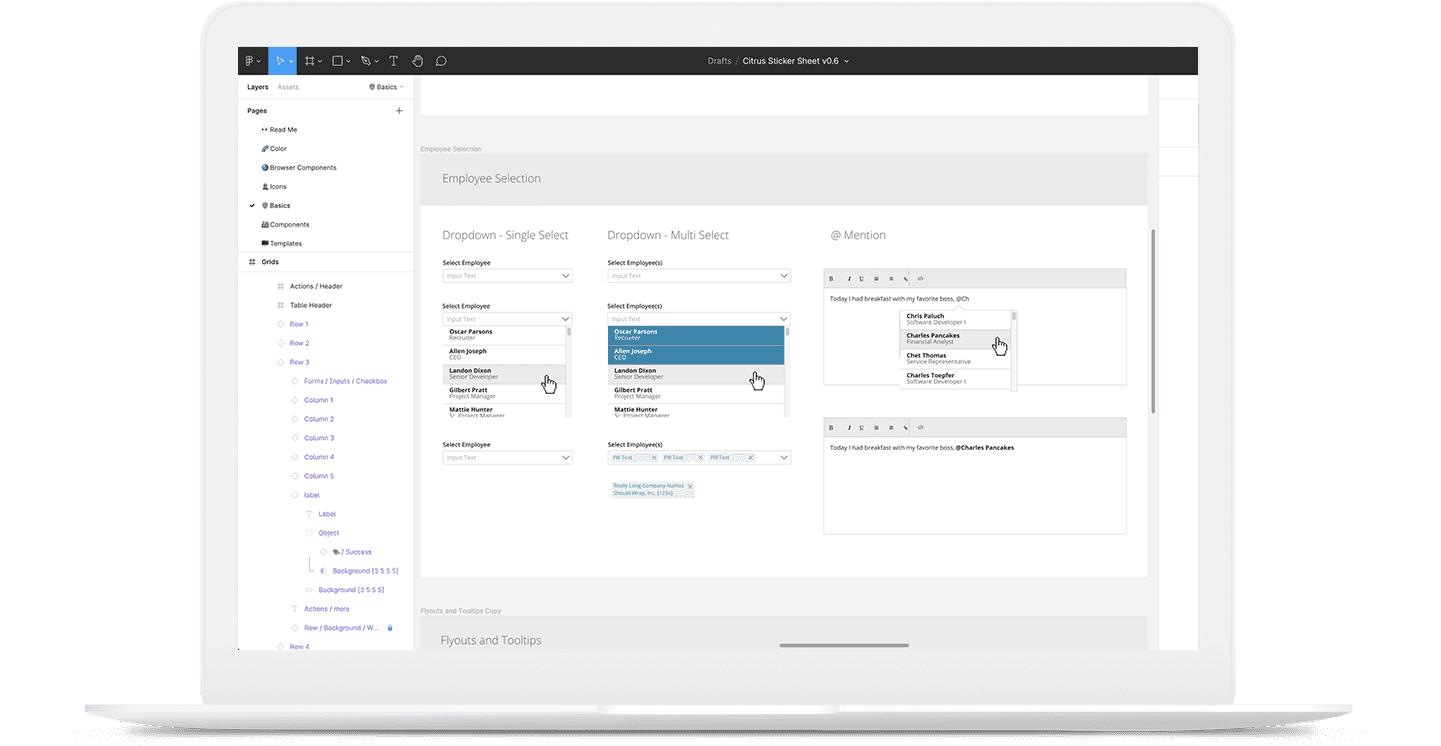This screenshot has height=746, width=1441.
Task: Select the Pen tool
Action: pos(366,61)
